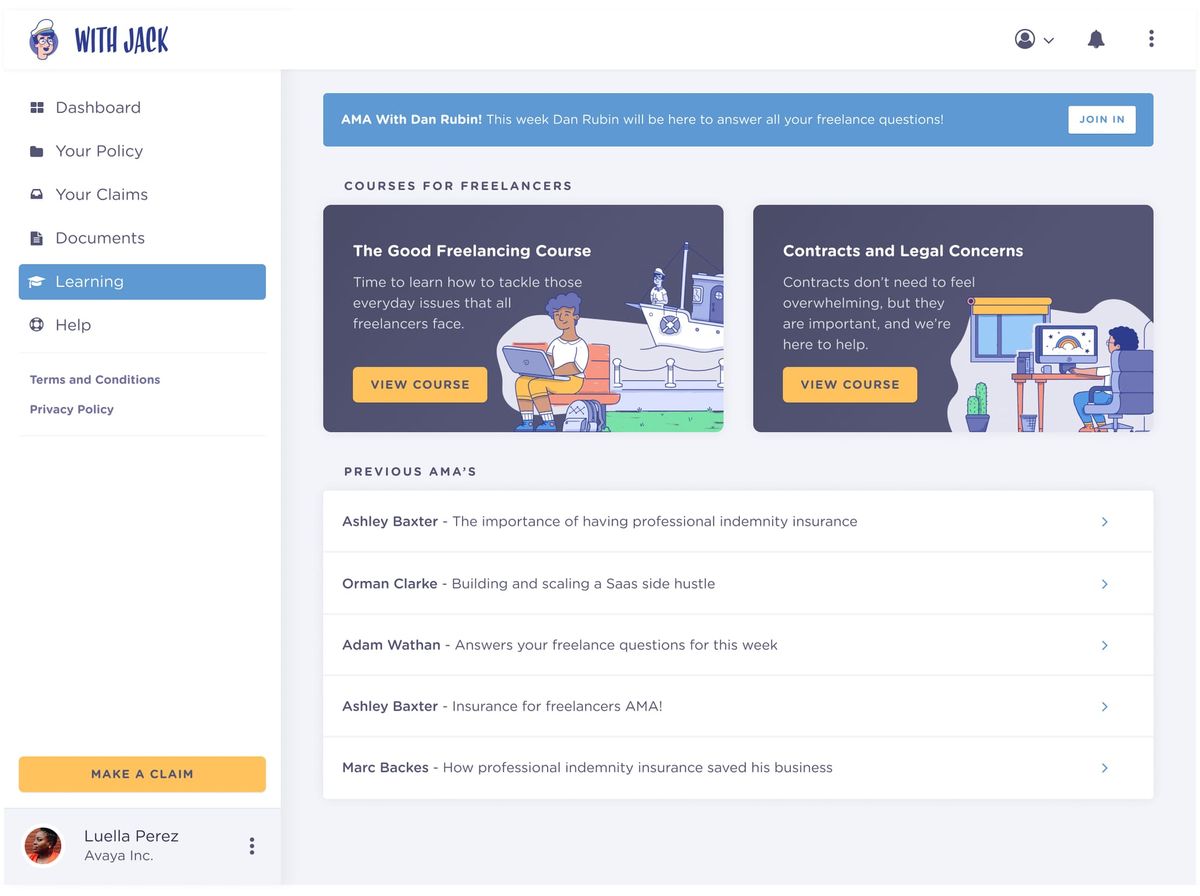Click the Your Claims inbox icon
The height and width of the screenshot is (896, 1200).
(x=37, y=194)
